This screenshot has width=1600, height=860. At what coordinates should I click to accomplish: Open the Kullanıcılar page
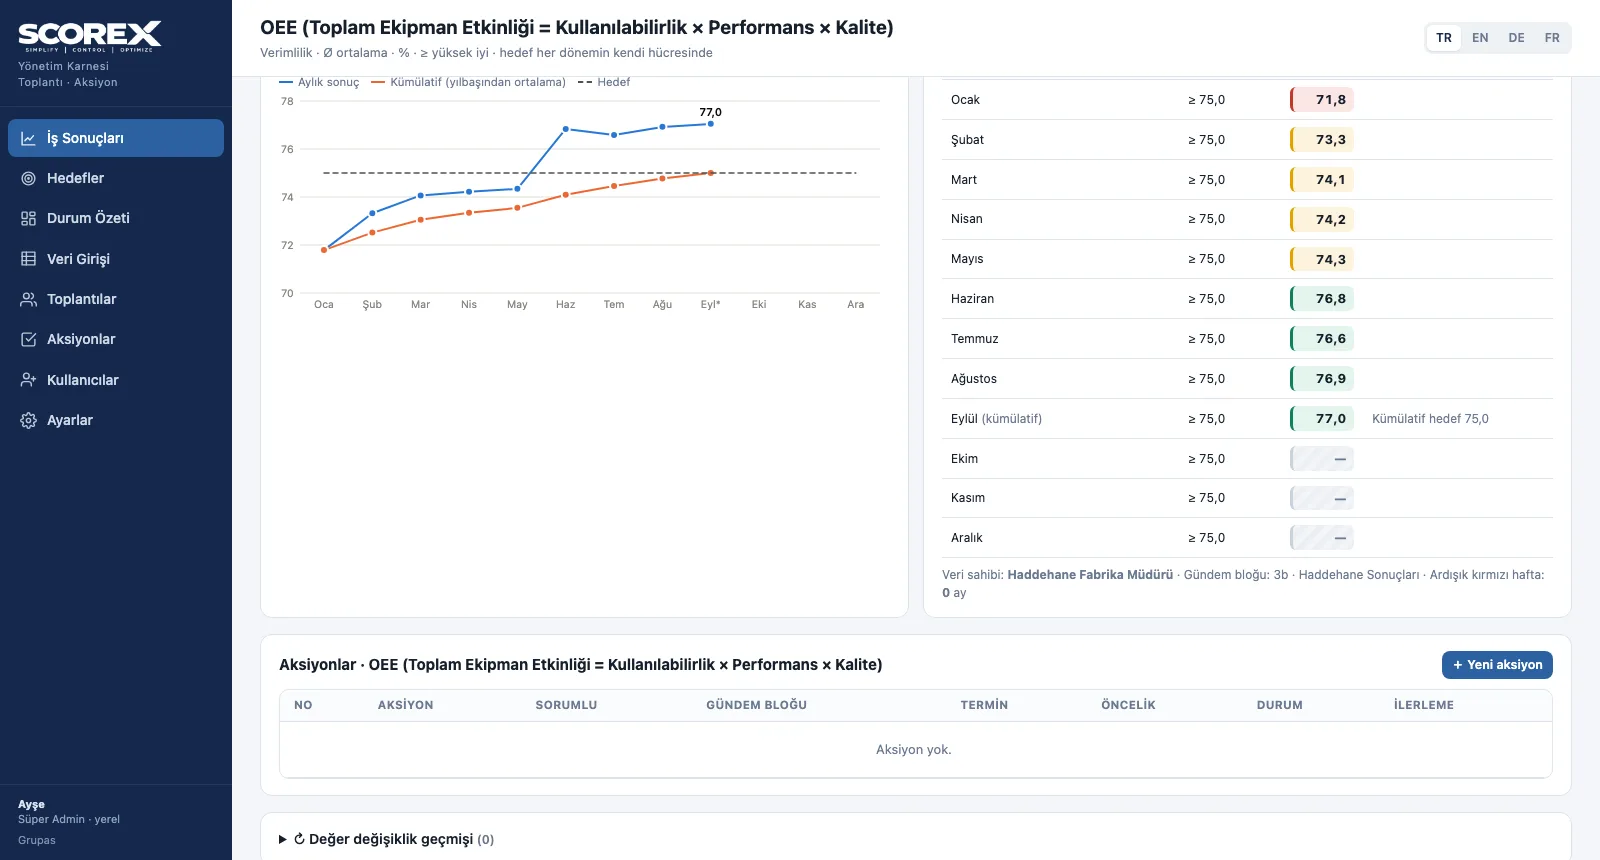tap(116, 380)
